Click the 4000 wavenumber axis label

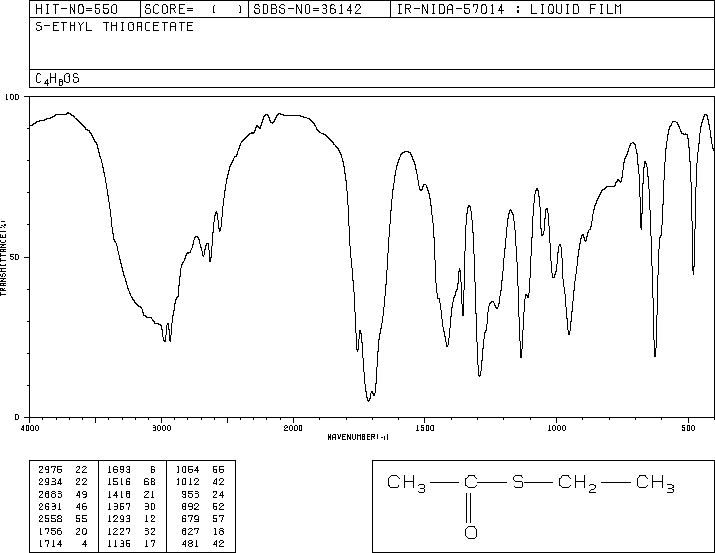point(30,428)
